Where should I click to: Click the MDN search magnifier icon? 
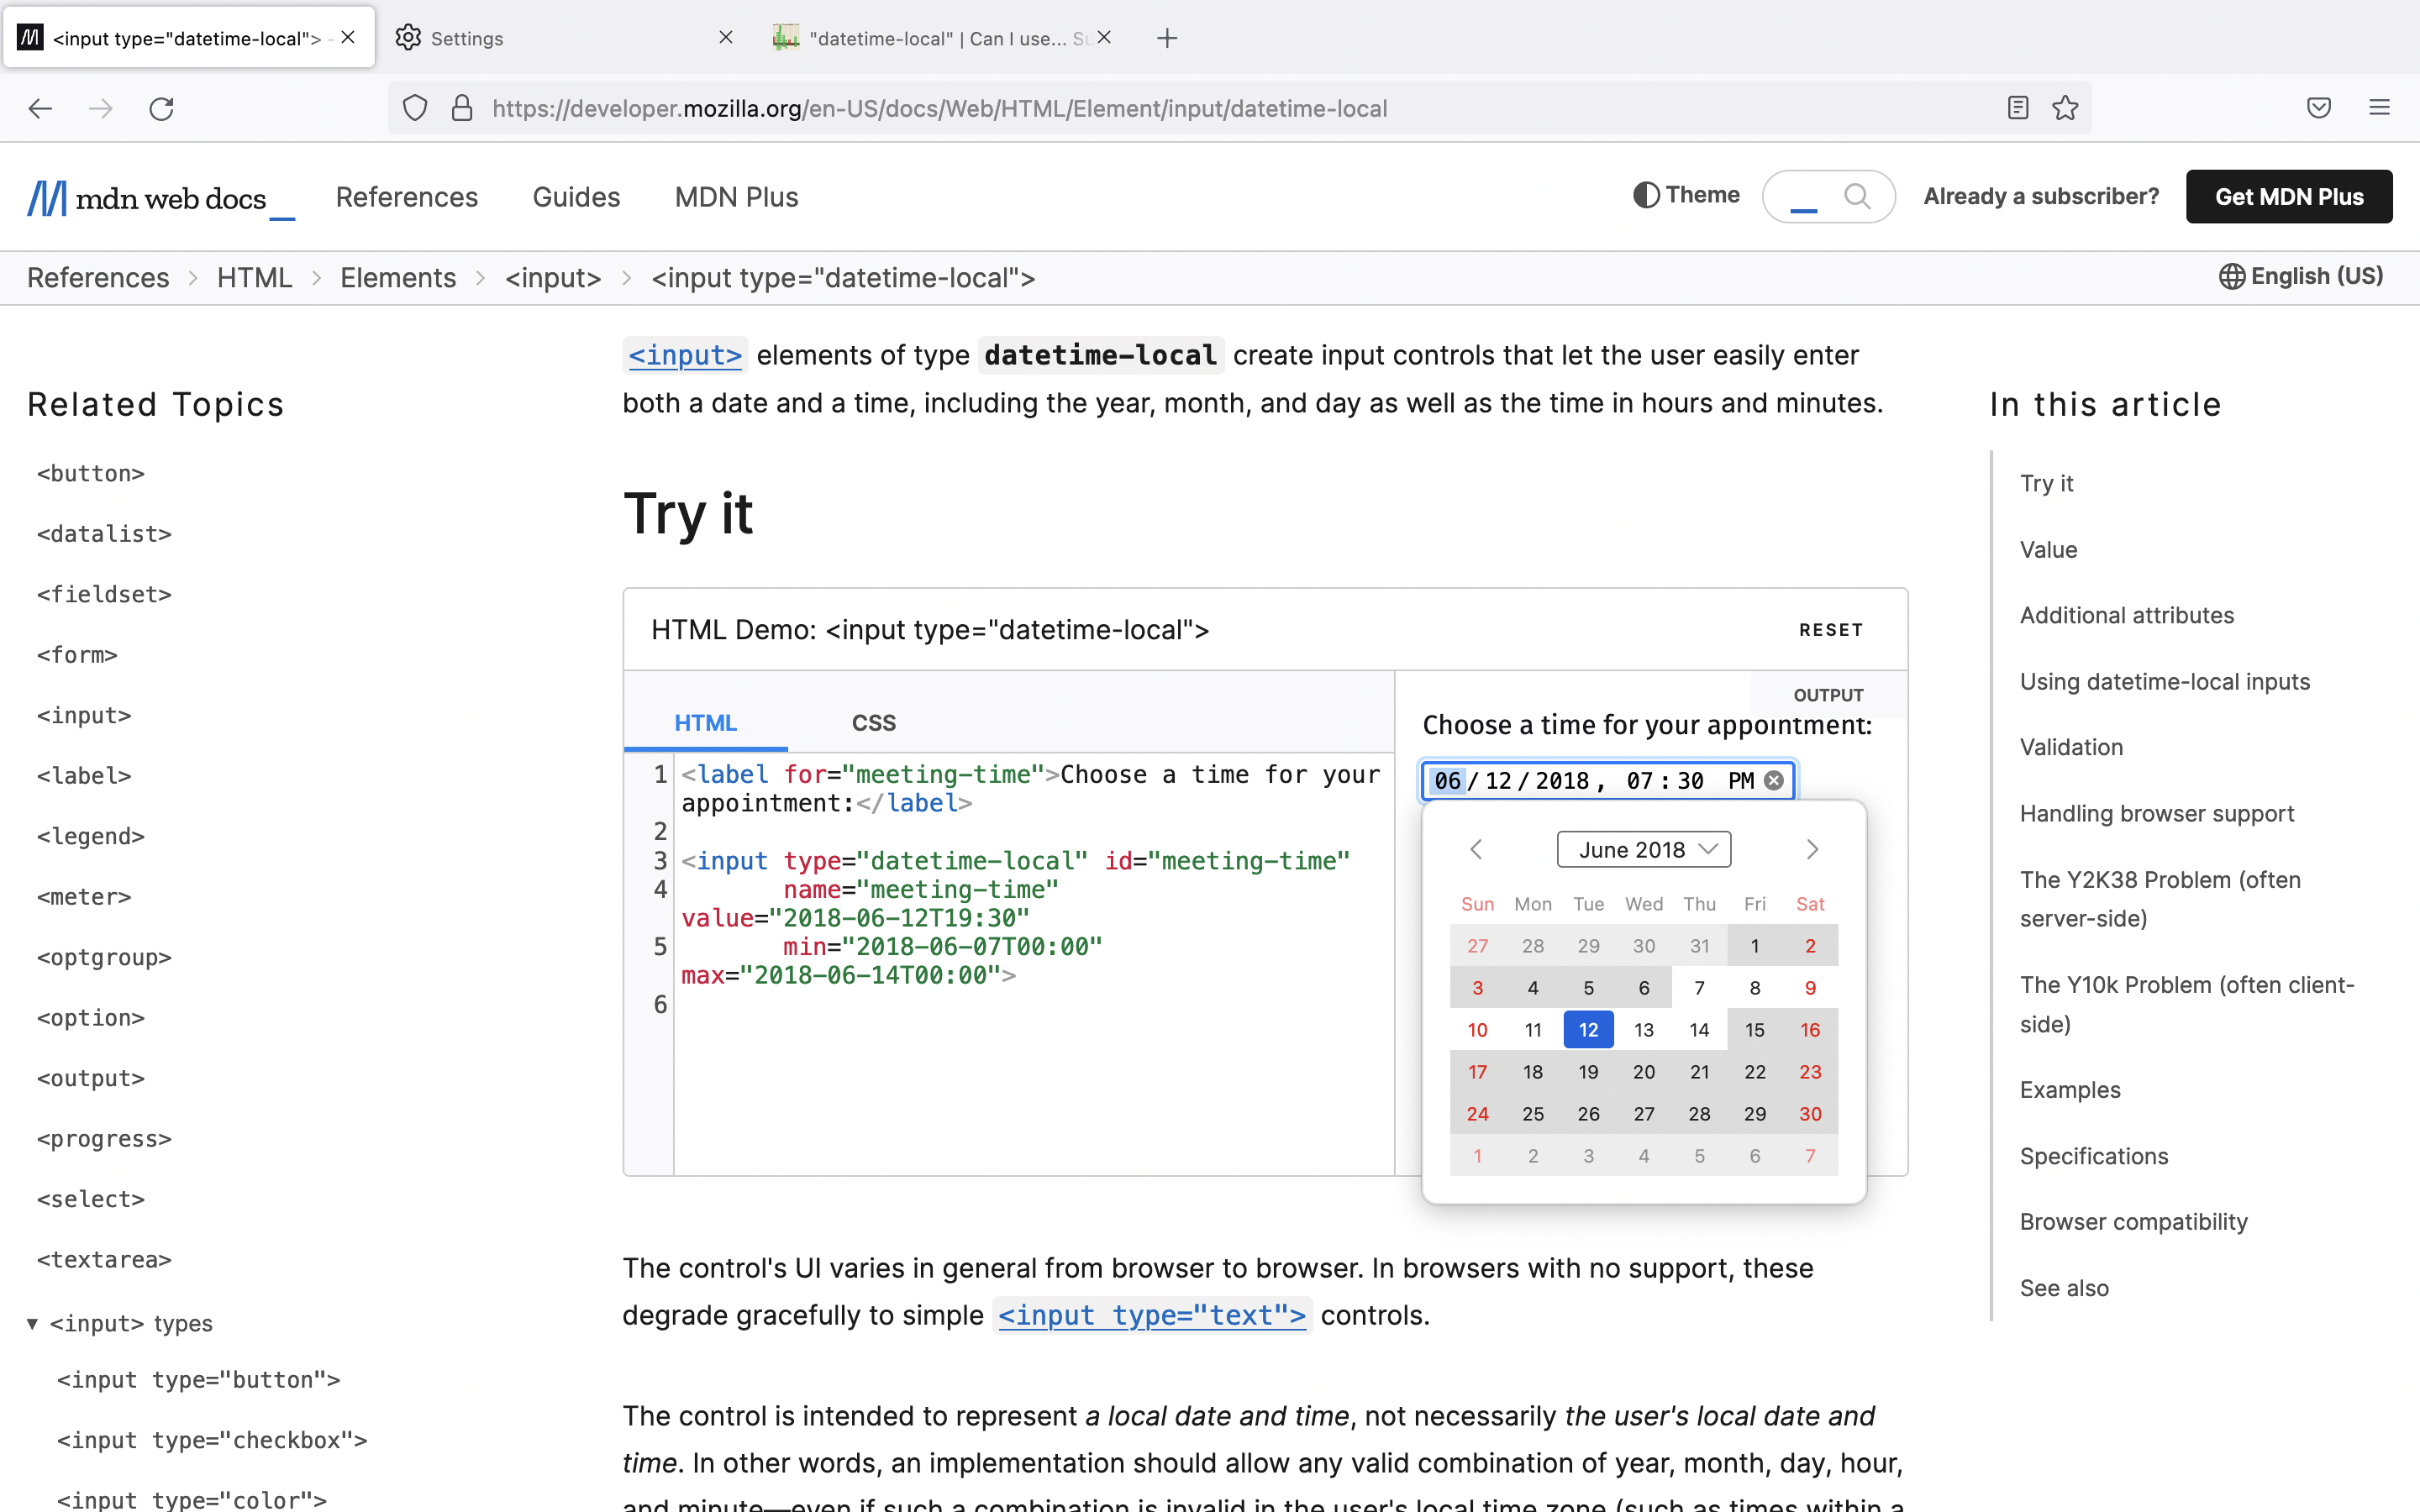coord(1856,196)
